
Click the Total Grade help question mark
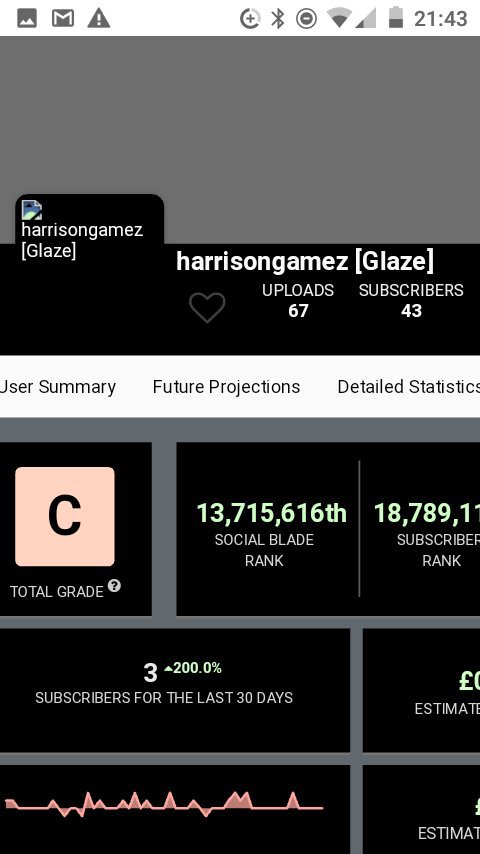pos(114,586)
